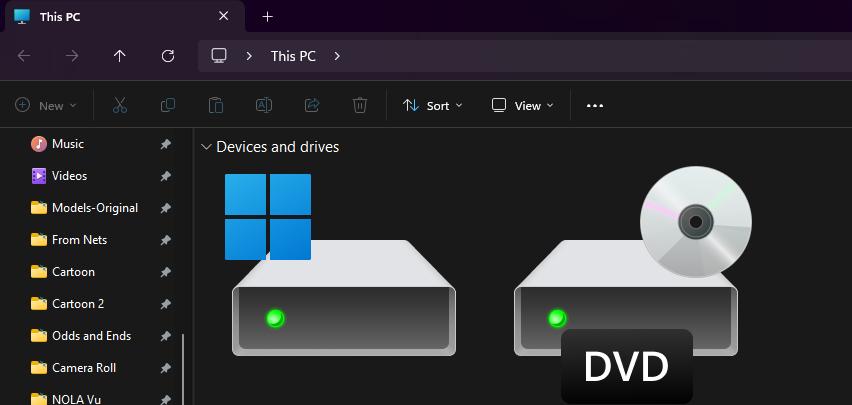Open the New dropdown menu

coord(46,105)
